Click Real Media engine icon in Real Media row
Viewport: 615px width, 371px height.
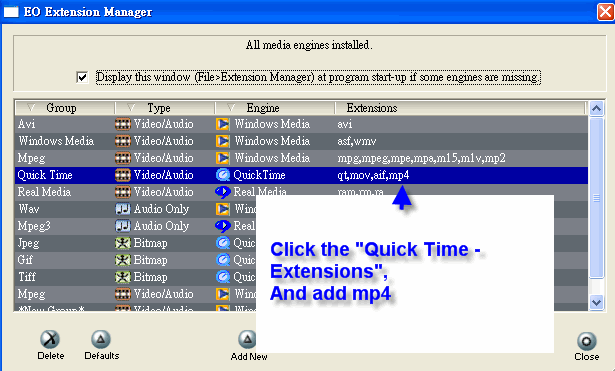pyautogui.click(x=223, y=192)
